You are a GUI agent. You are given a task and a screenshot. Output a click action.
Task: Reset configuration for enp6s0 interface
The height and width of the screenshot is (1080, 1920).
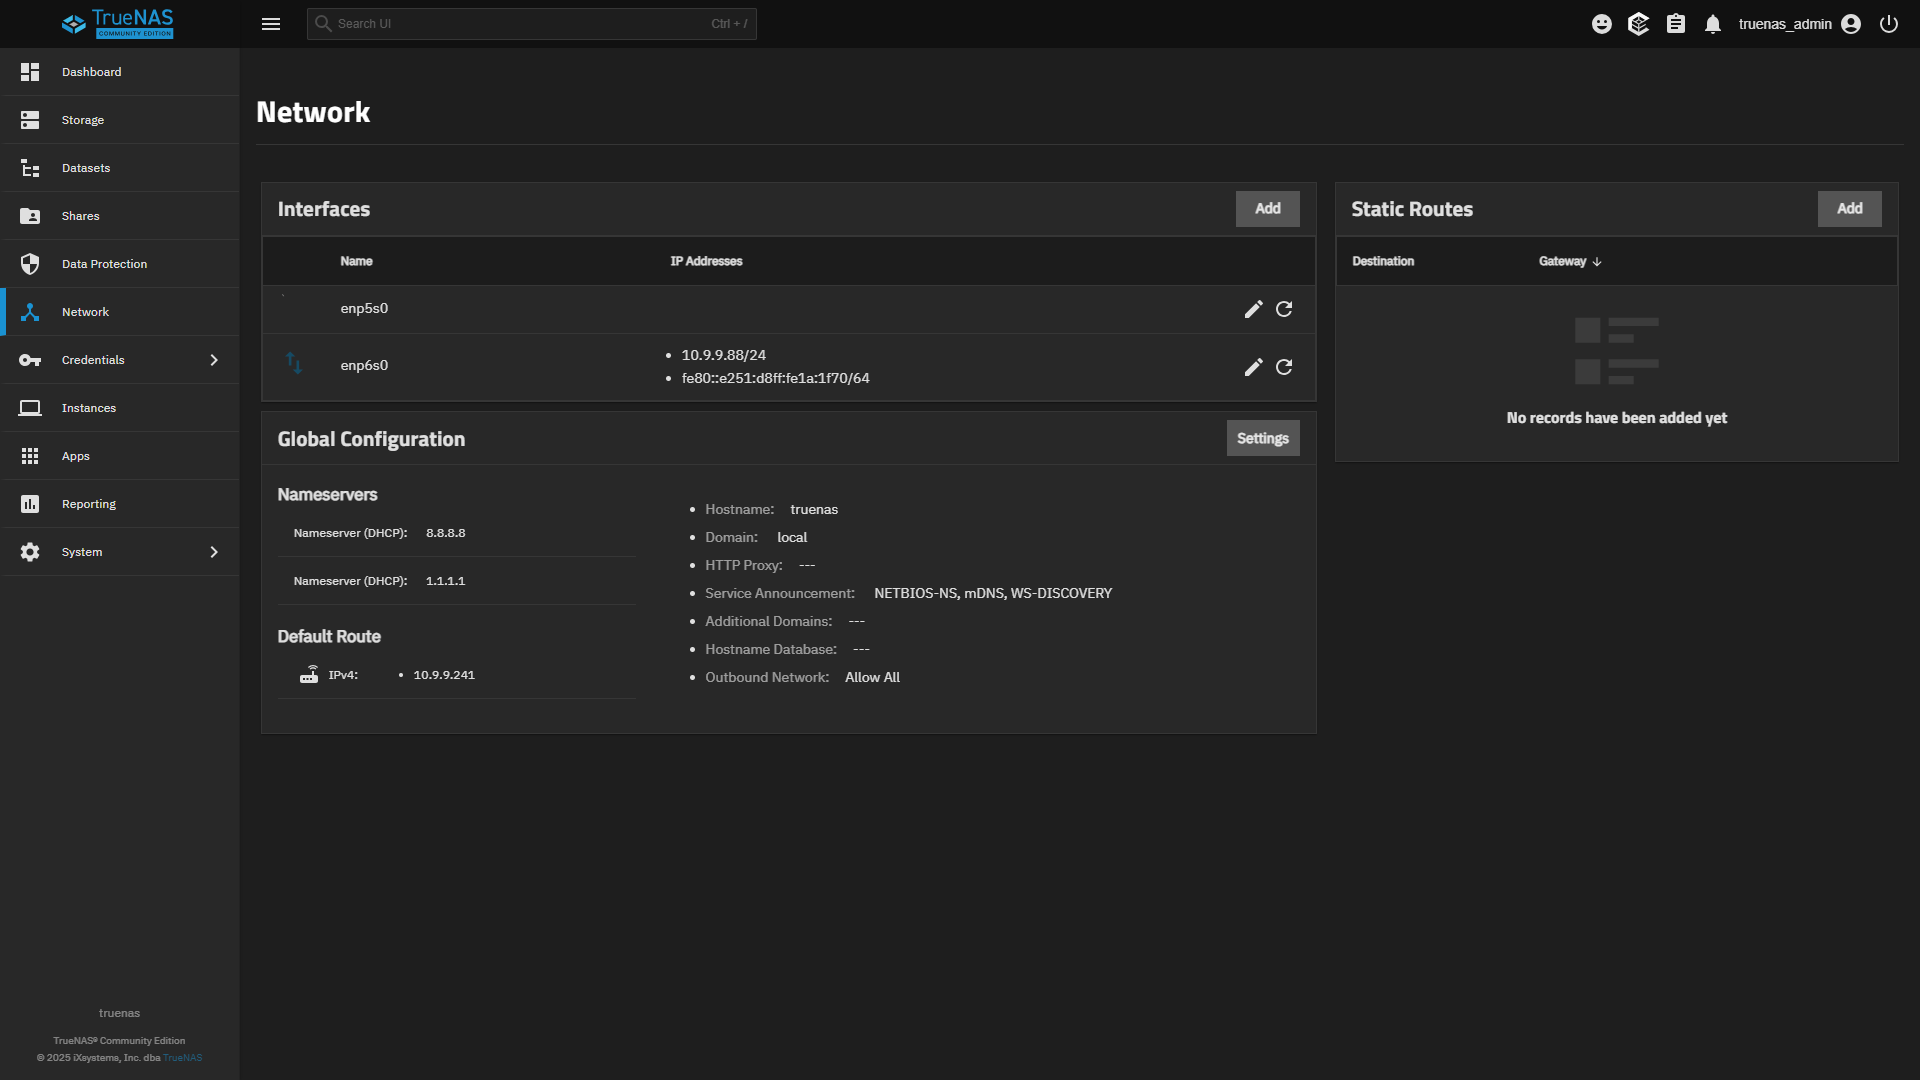point(1284,367)
